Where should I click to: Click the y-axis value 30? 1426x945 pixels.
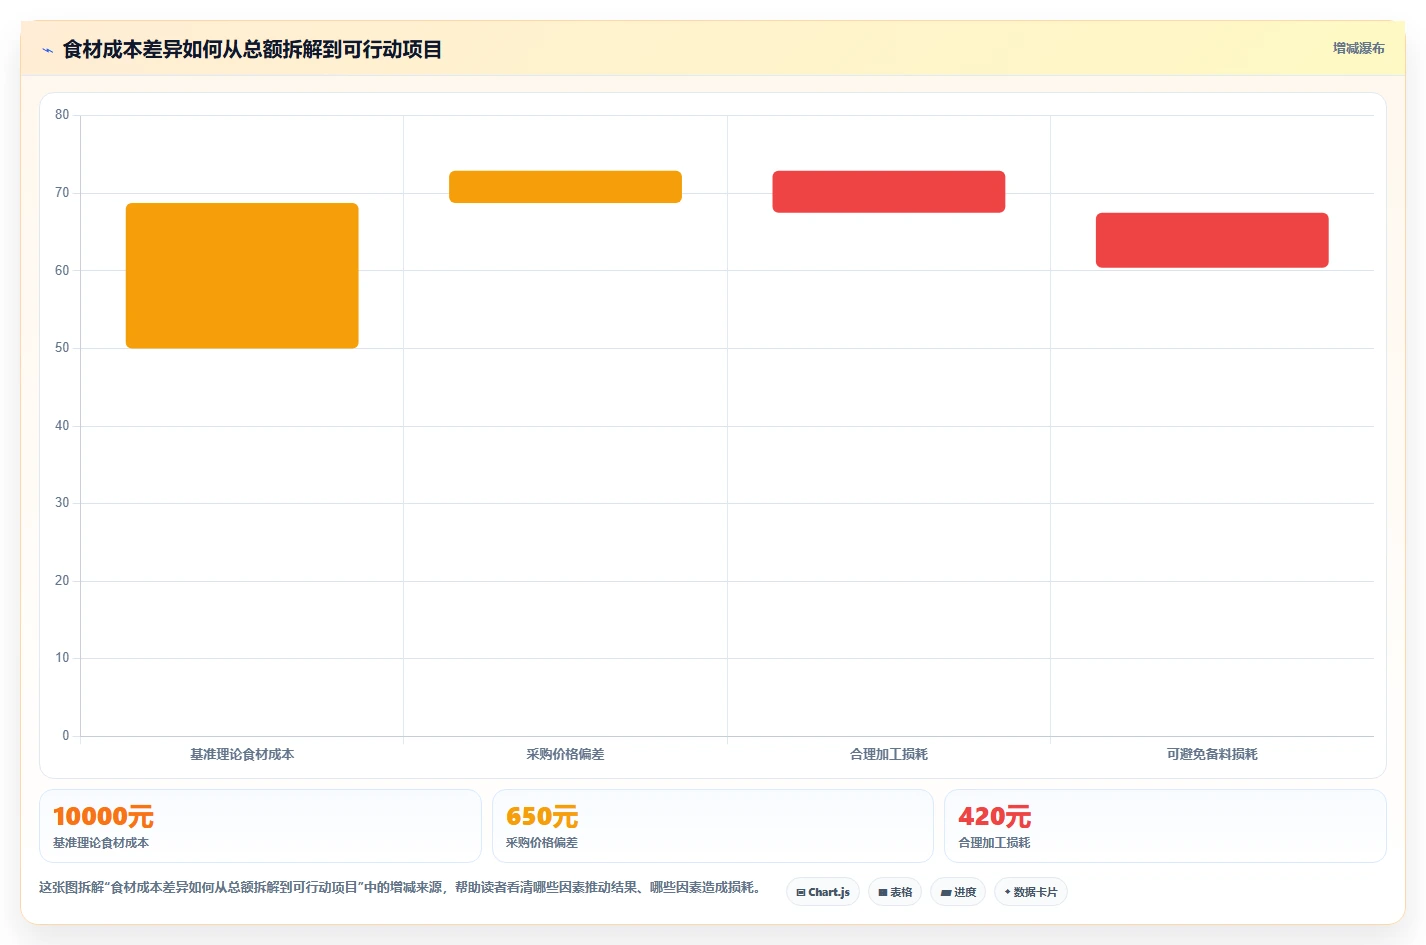[62, 503]
